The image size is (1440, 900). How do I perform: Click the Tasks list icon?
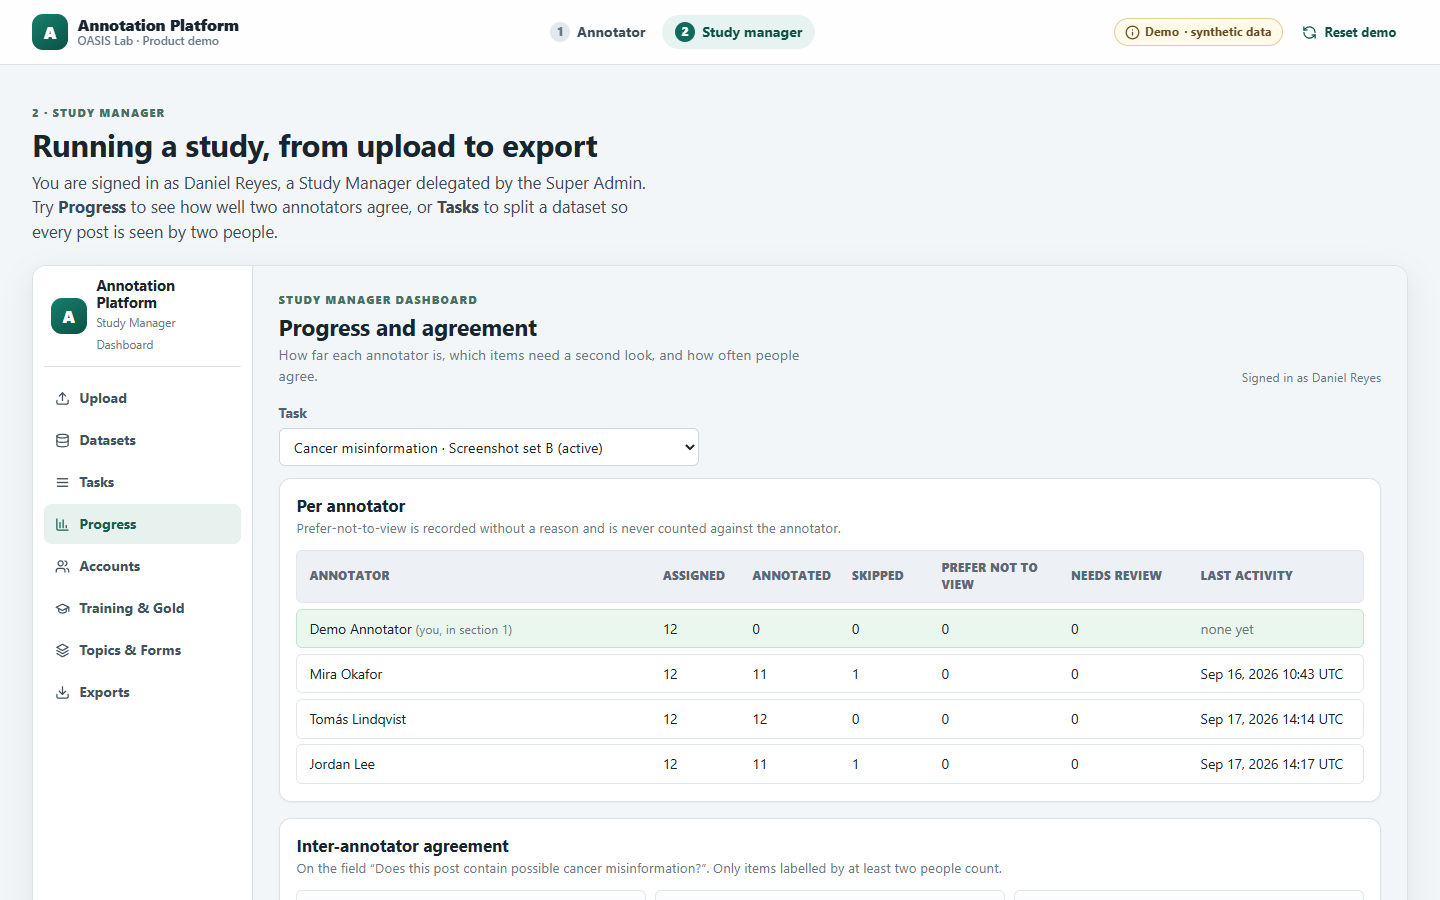(62, 482)
